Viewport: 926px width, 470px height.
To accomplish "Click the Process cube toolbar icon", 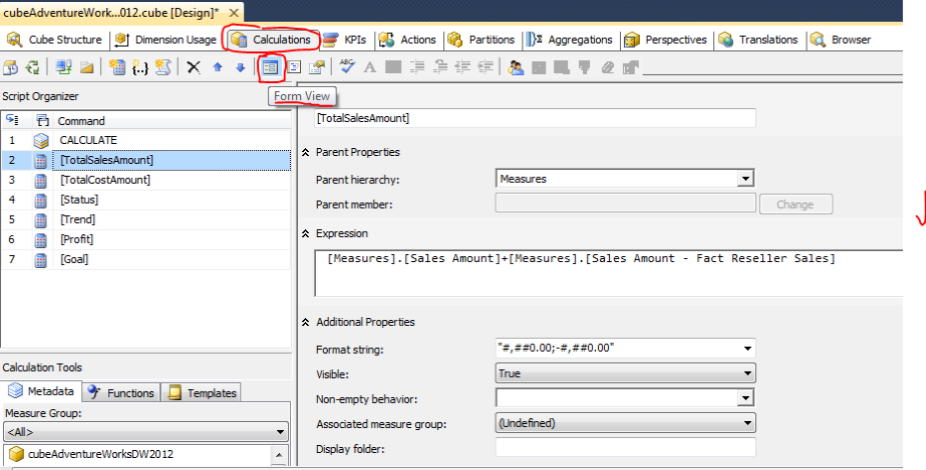I will click(x=10, y=67).
